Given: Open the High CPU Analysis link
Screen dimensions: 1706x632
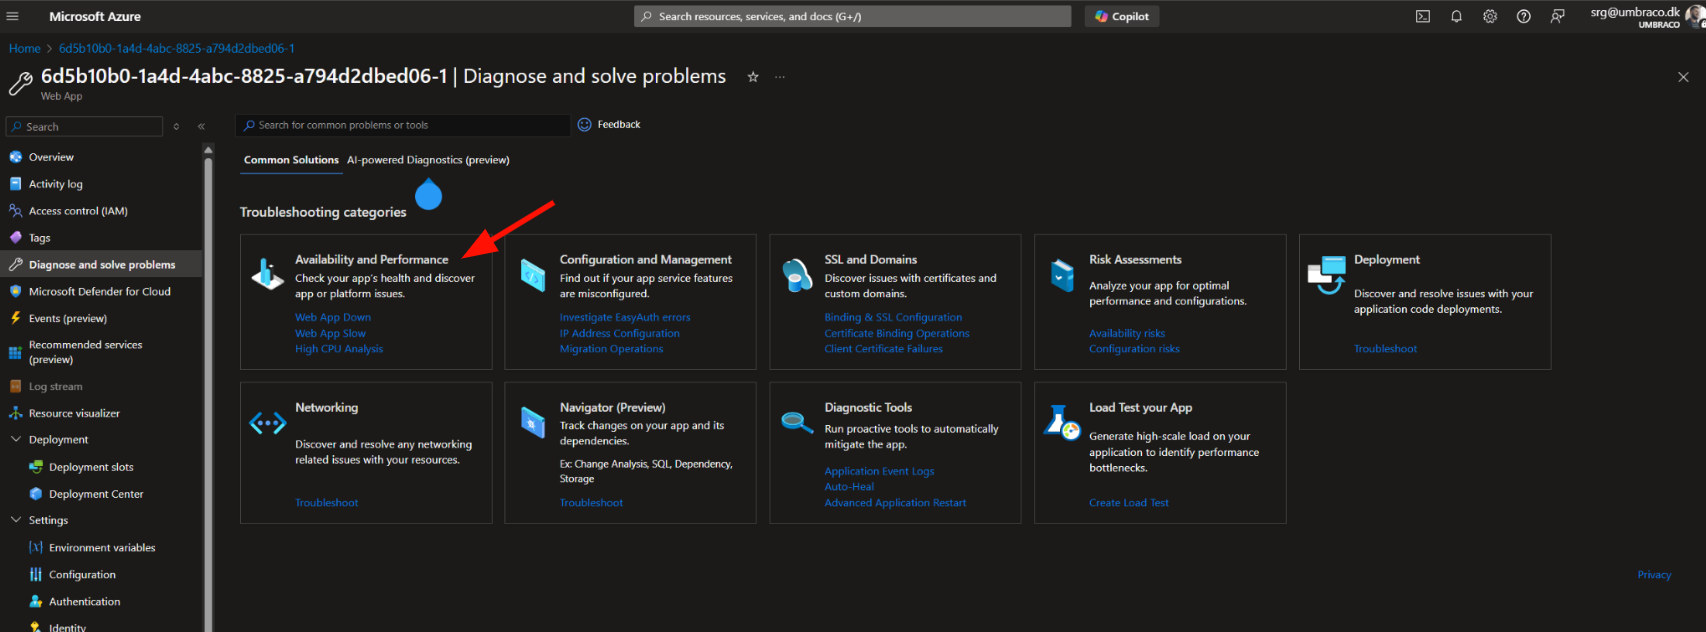Looking at the screenshot, I should (339, 349).
